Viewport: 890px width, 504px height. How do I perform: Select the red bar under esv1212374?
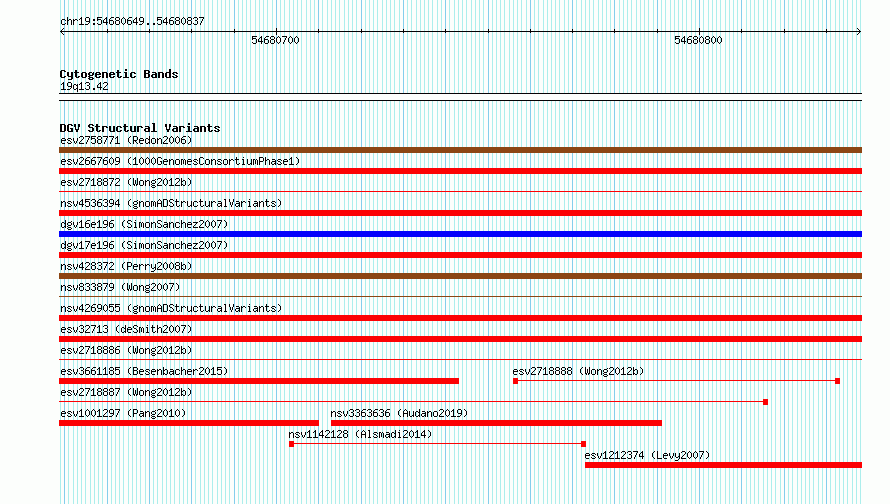pyautogui.click(x=723, y=465)
